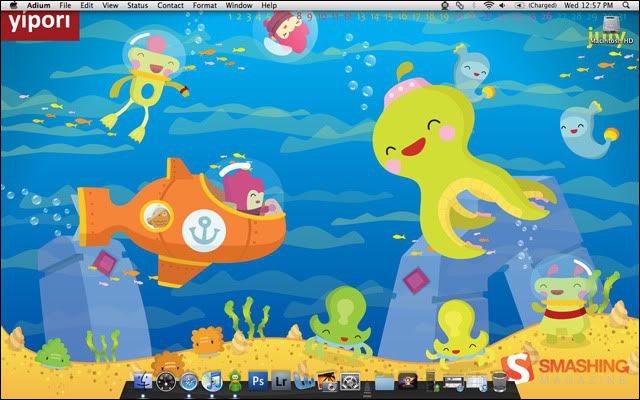640x400 pixels.
Task: Open Spotlight search magnifier
Action: tap(626, 5)
